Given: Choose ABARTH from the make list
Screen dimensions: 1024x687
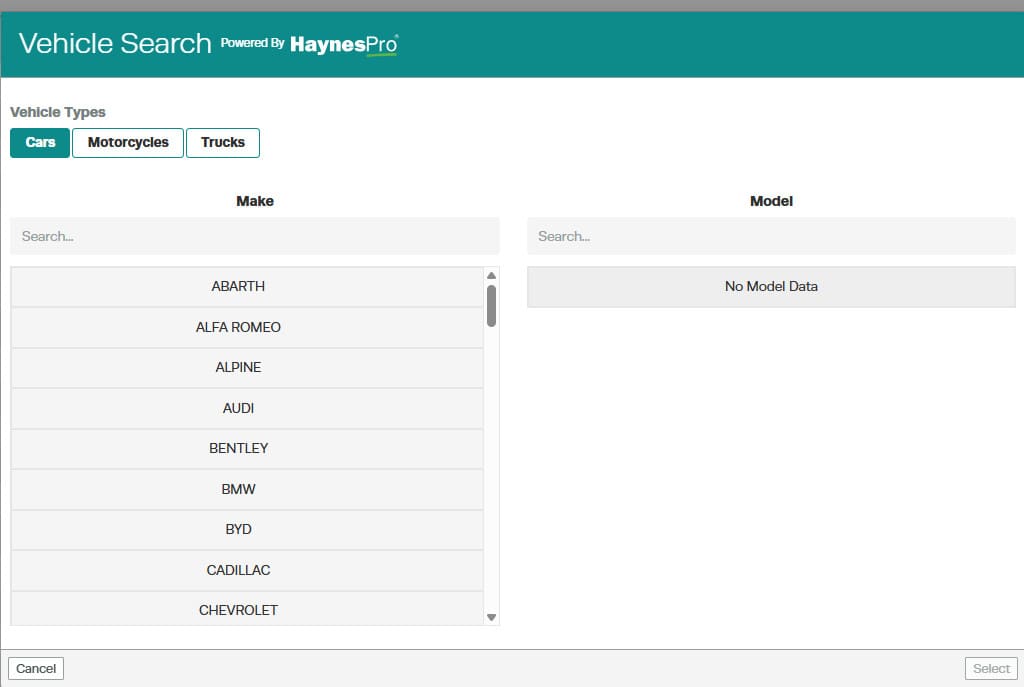Looking at the screenshot, I should click(x=247, y=287).
